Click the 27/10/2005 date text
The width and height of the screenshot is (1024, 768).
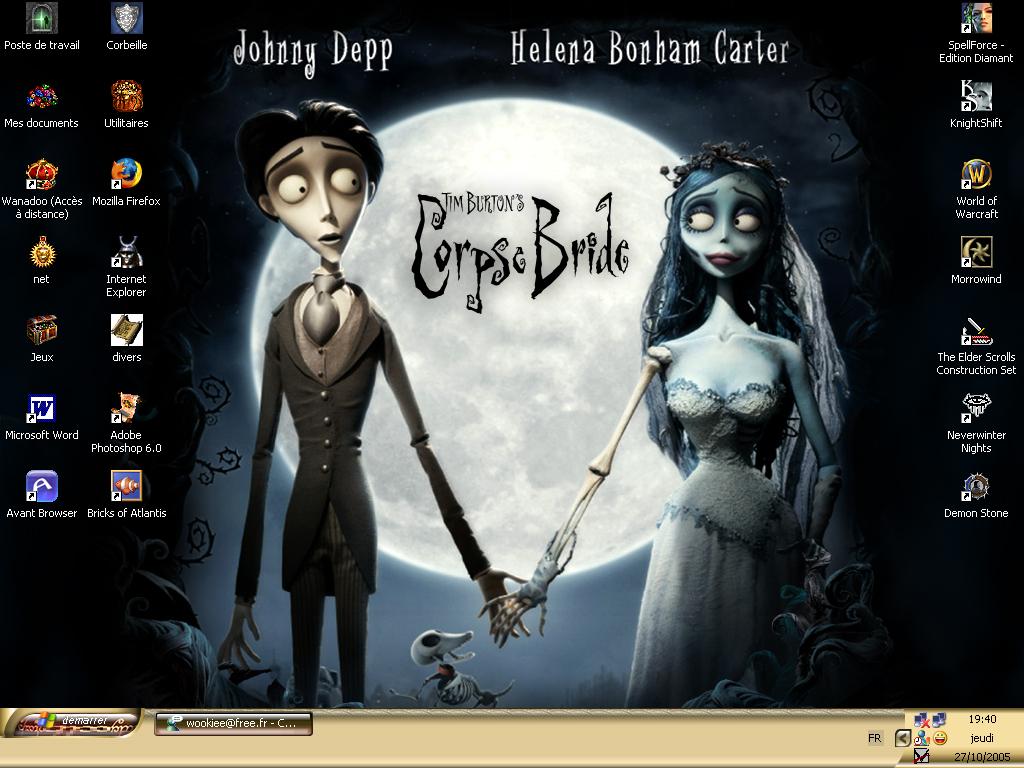coord(982,757)
